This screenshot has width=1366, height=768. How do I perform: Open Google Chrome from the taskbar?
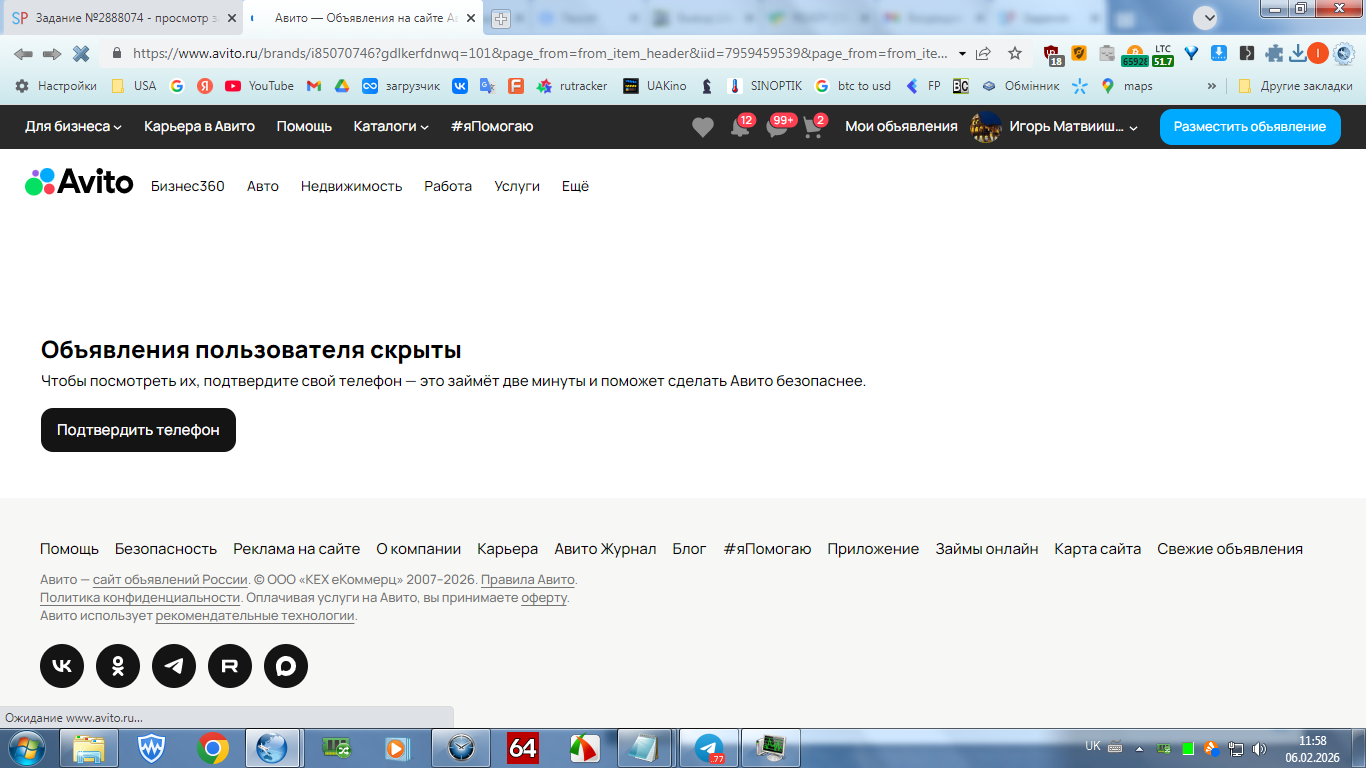click(212, 748)
